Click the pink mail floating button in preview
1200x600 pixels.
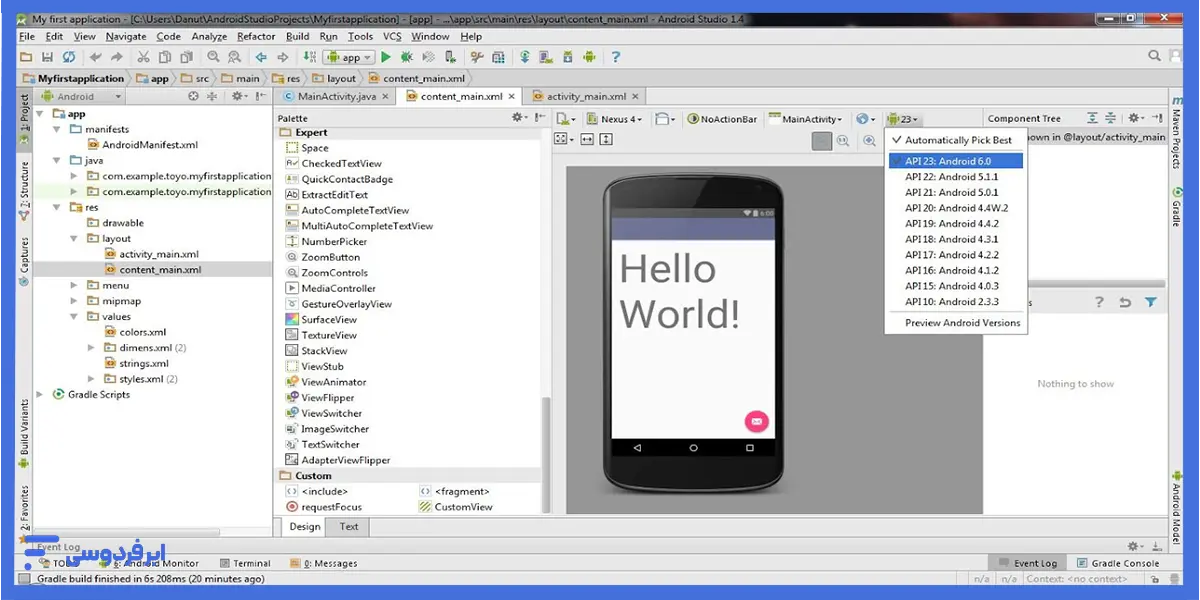[x=757, y=421]
